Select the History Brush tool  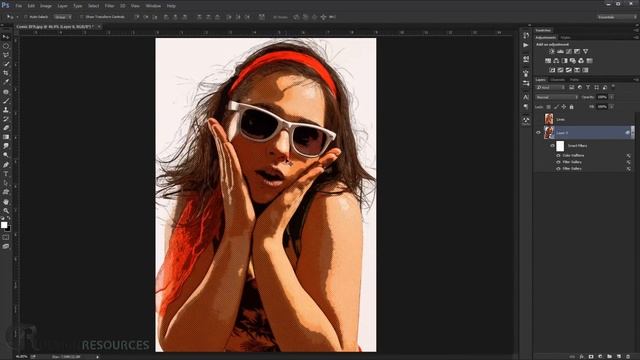coord(6,119)
